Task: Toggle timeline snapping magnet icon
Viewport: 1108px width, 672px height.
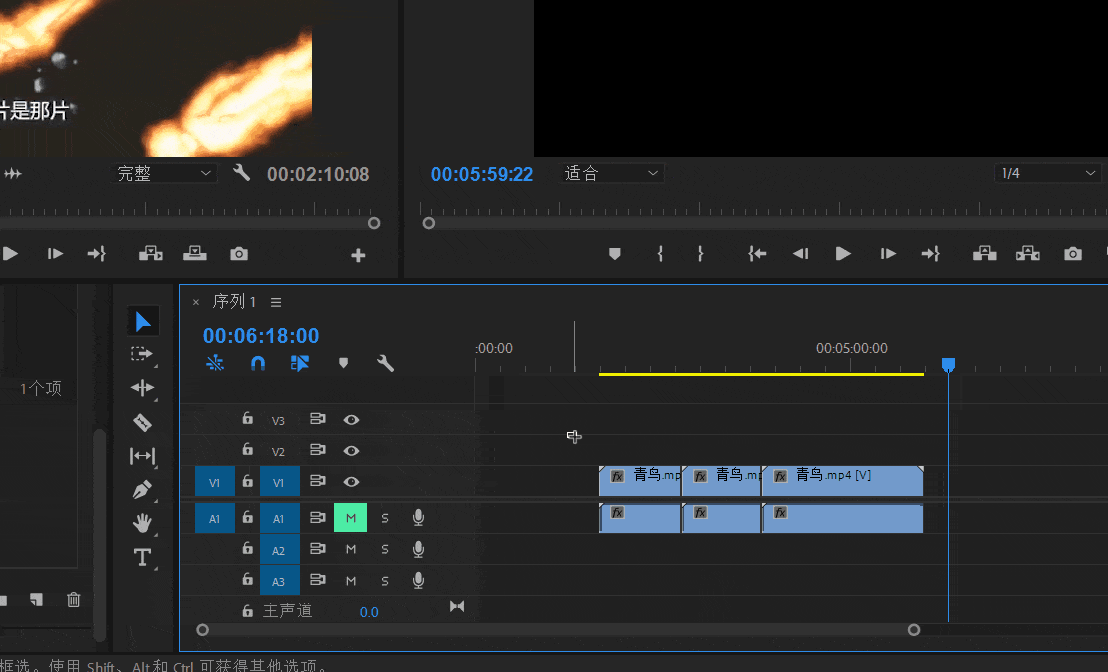Action: click(258, 363)
